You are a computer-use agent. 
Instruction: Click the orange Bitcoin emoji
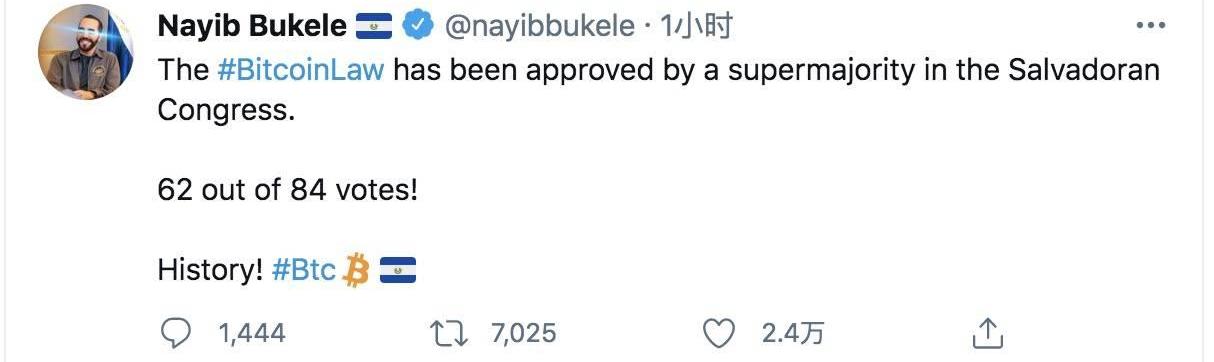(x=356, y=269)
